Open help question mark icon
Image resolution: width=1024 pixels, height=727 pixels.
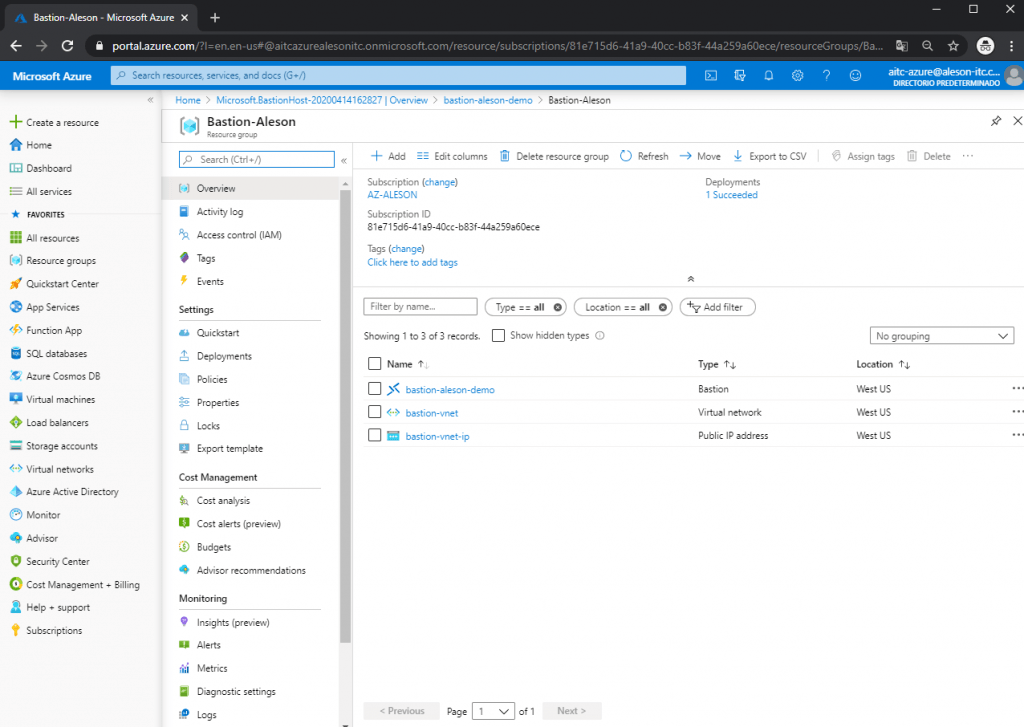tap(826, 76)
